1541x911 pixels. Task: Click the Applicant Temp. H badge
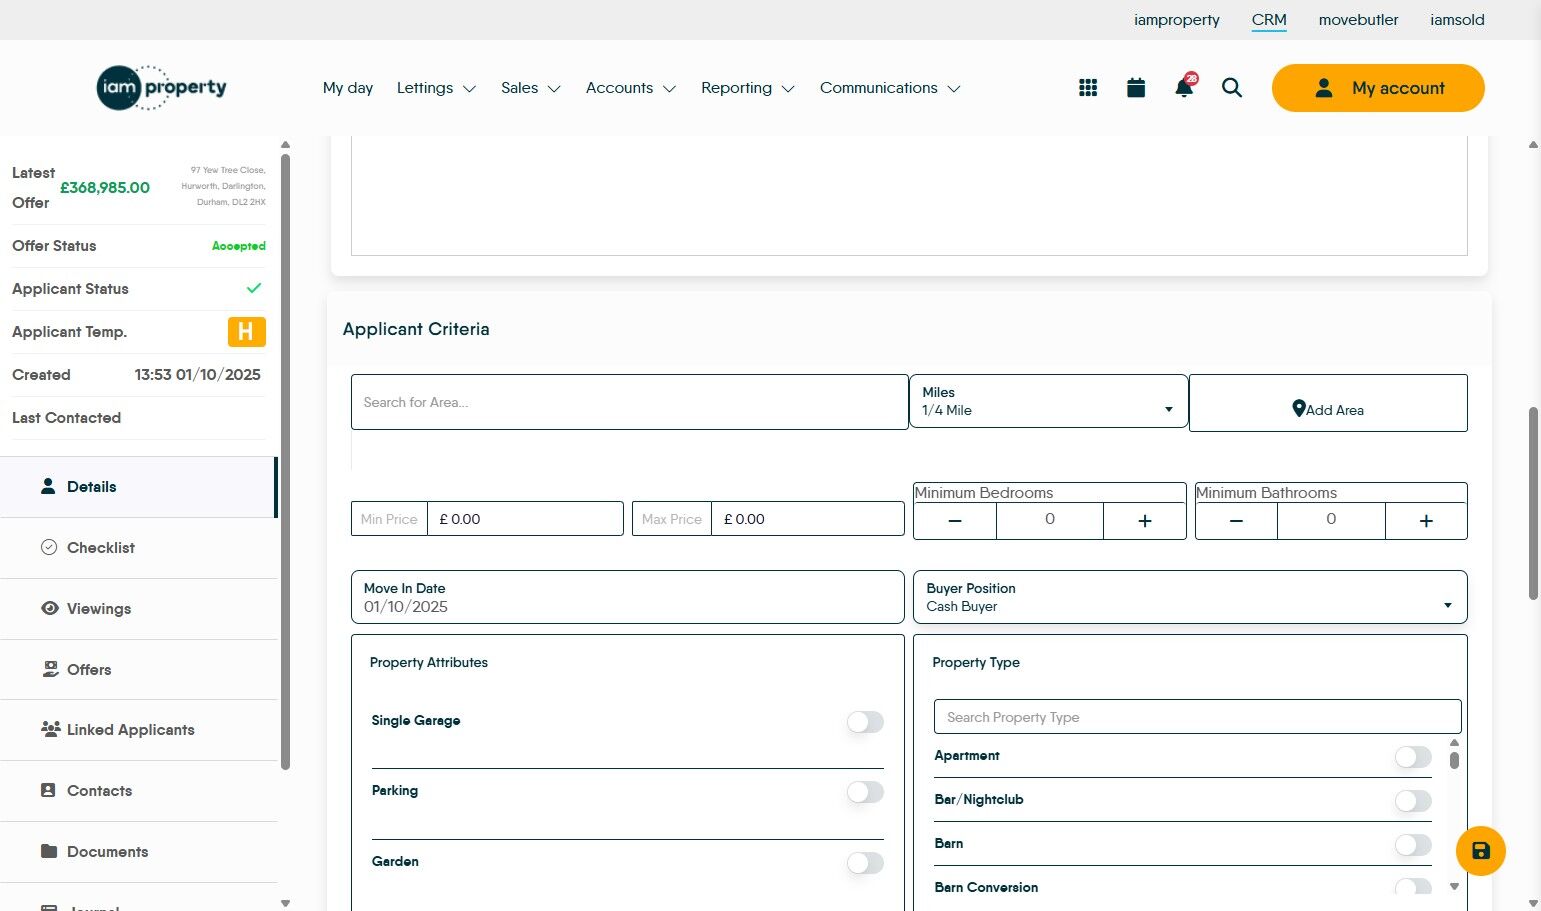246,331
